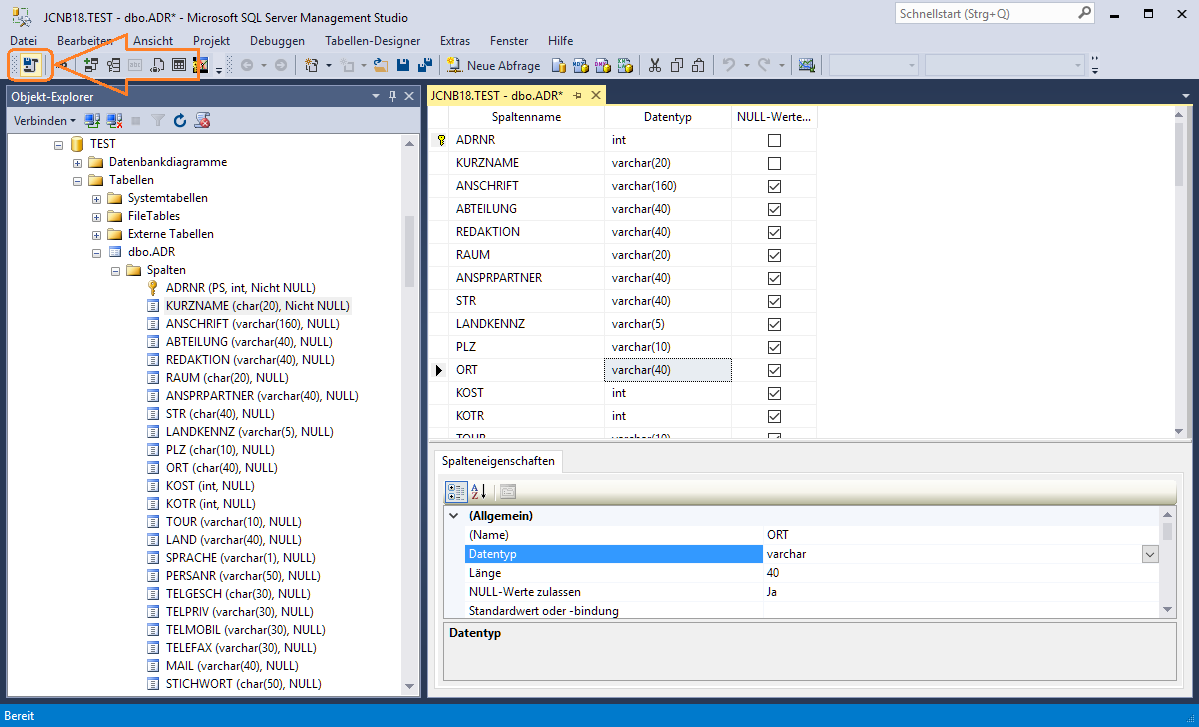This screenshot has width=1199, height=727.
Task: Toggle NULL checkbox for ANSPRPARTNER row
Action: [x=774, y=278]
